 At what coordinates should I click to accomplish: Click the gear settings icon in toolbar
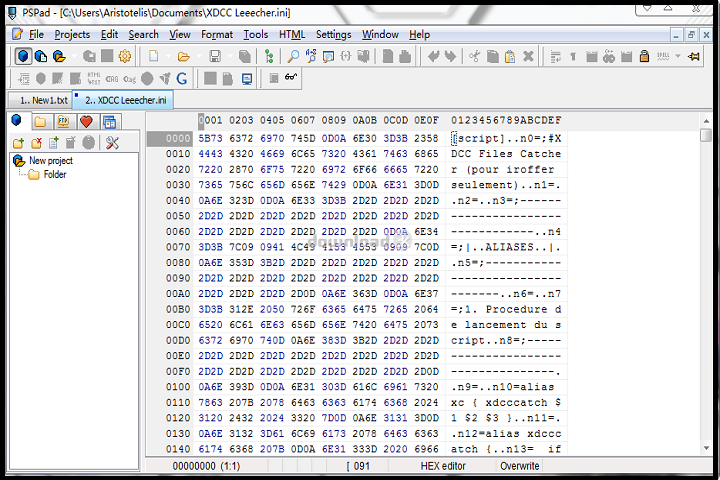(x=125, y=56)
